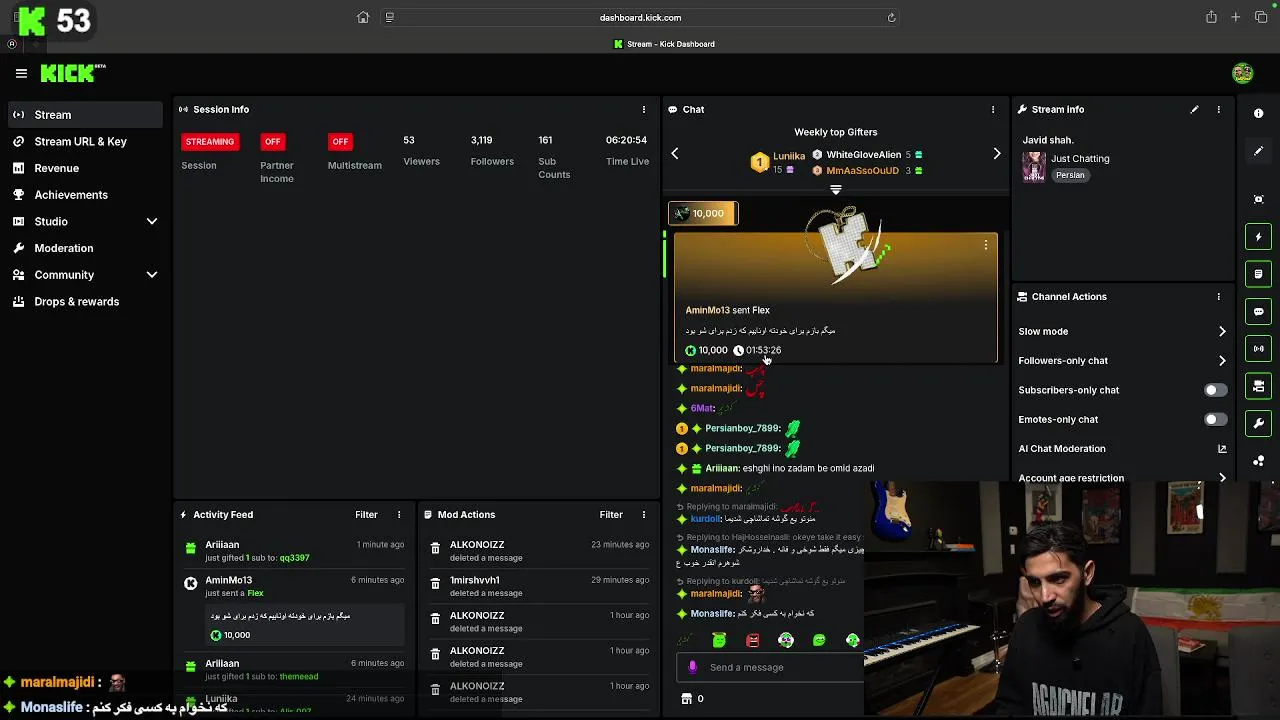Click the Just Chatting category
The width and height of the screenshot is (1280, 720).
[1080, 159]
